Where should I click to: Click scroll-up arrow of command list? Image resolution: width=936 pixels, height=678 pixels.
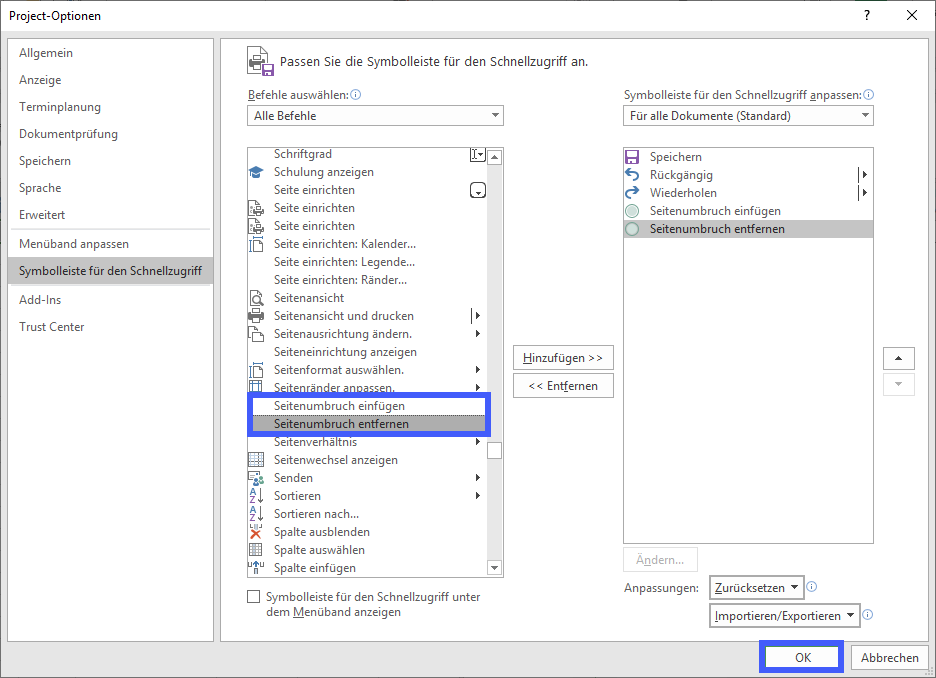[494, 157]
